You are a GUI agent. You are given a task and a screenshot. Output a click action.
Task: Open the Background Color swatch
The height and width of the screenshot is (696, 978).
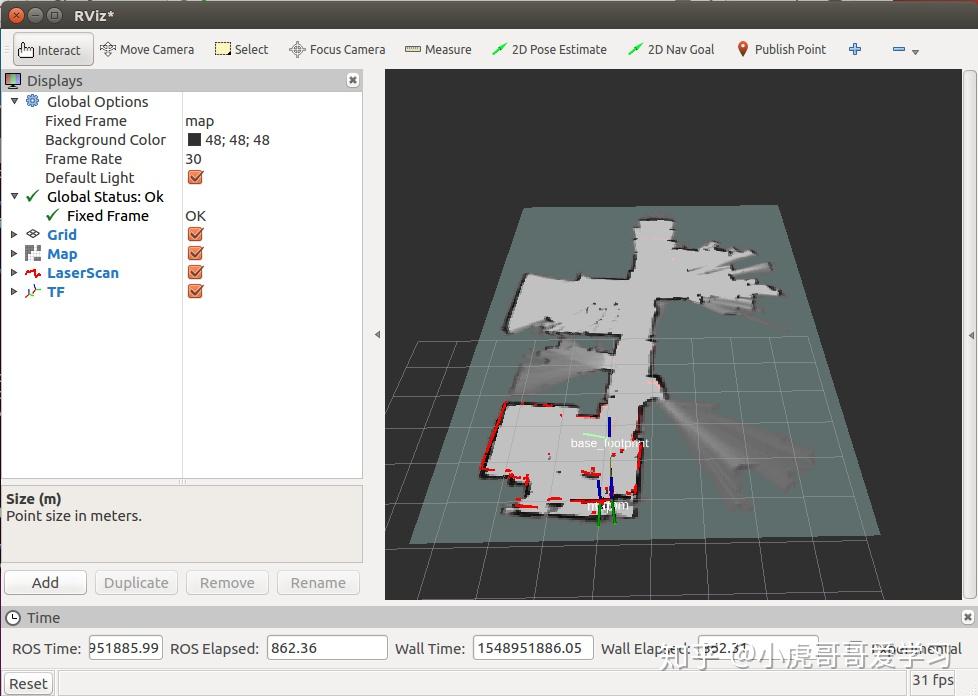pos(194,140)
